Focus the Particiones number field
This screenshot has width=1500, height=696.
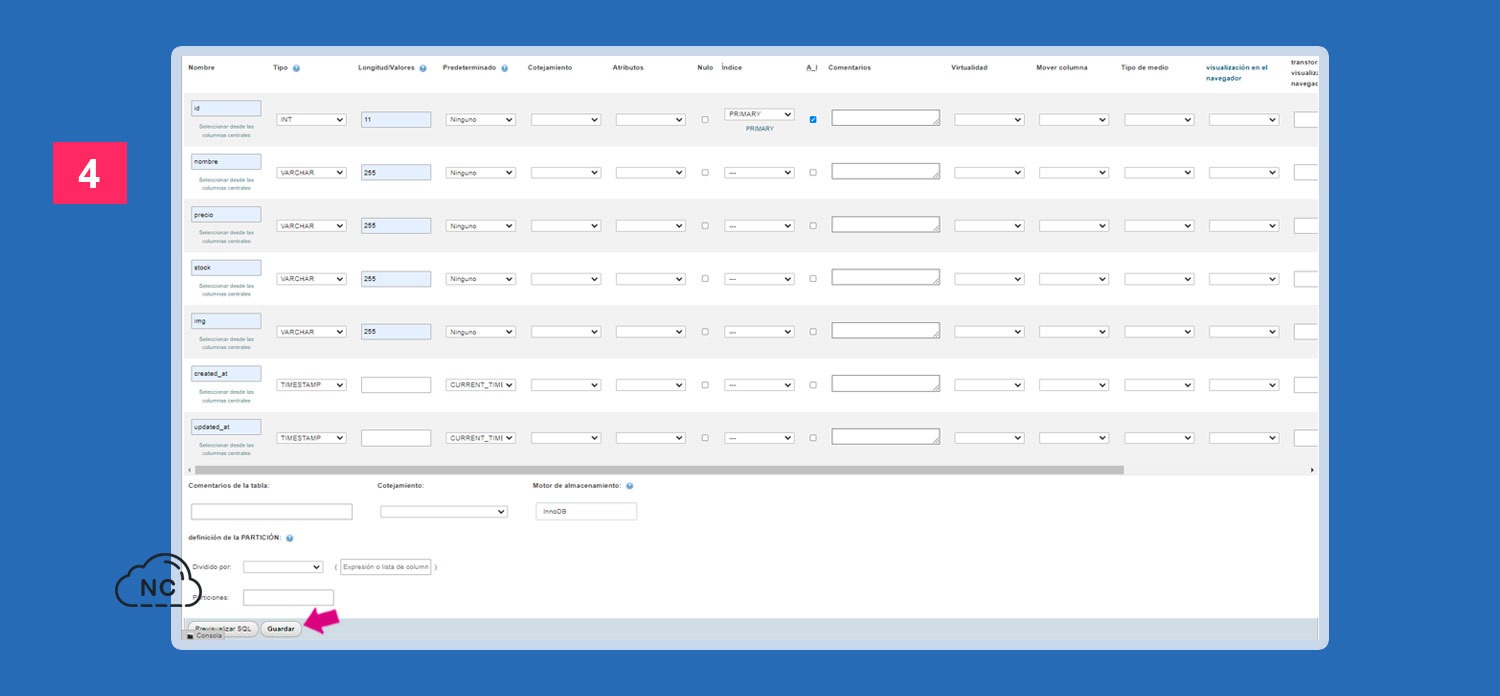[x=288, y=597]
